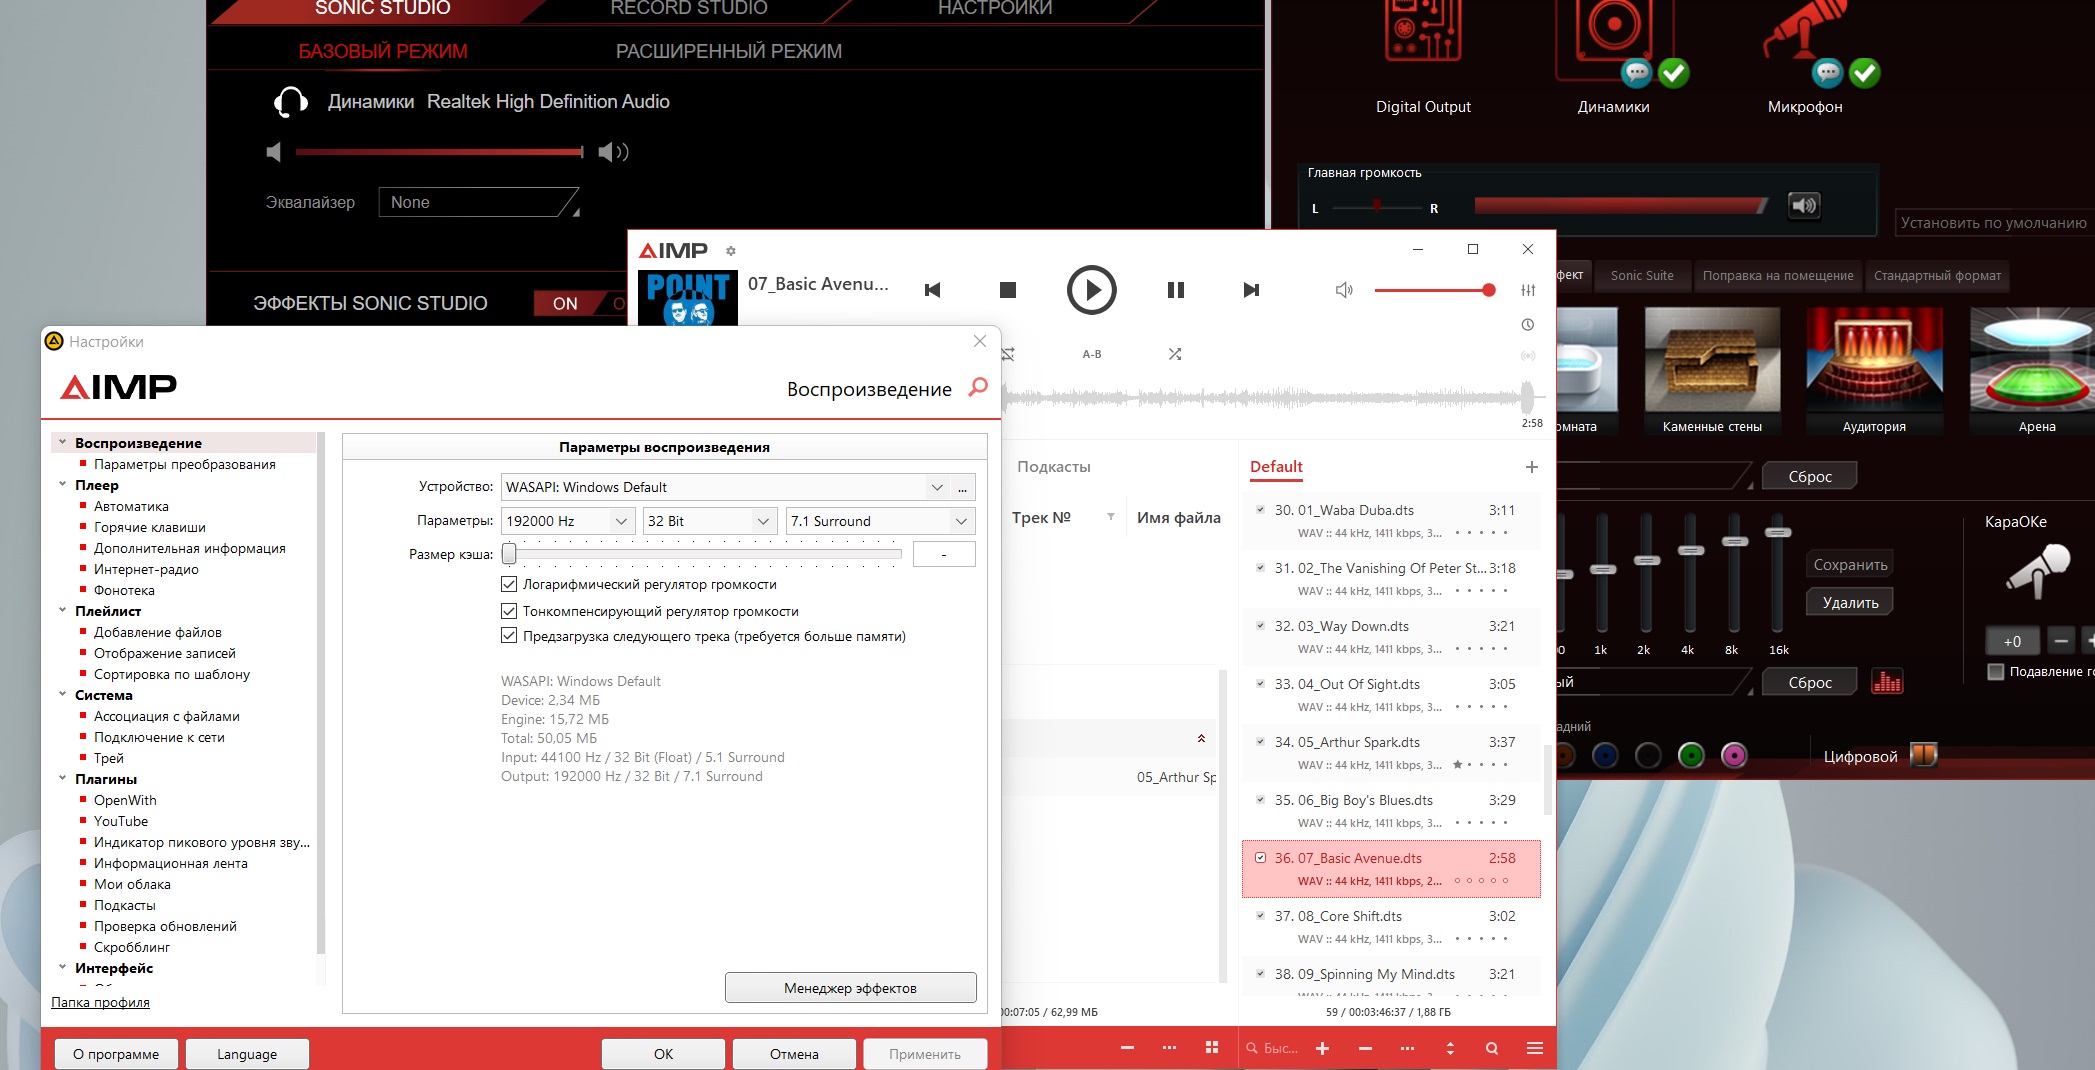This screenshot has height=1070, width=2095.
Task: Toggle checkbox for track 30. 01_Waba Duba.dts
Action: [1260, 510]
